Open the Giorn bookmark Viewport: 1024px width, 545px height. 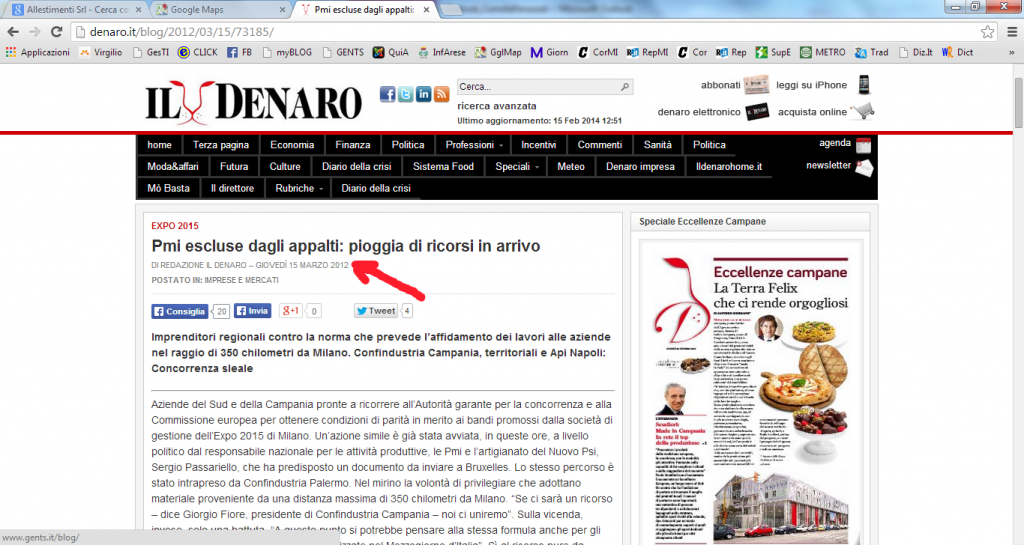point(549,52)
